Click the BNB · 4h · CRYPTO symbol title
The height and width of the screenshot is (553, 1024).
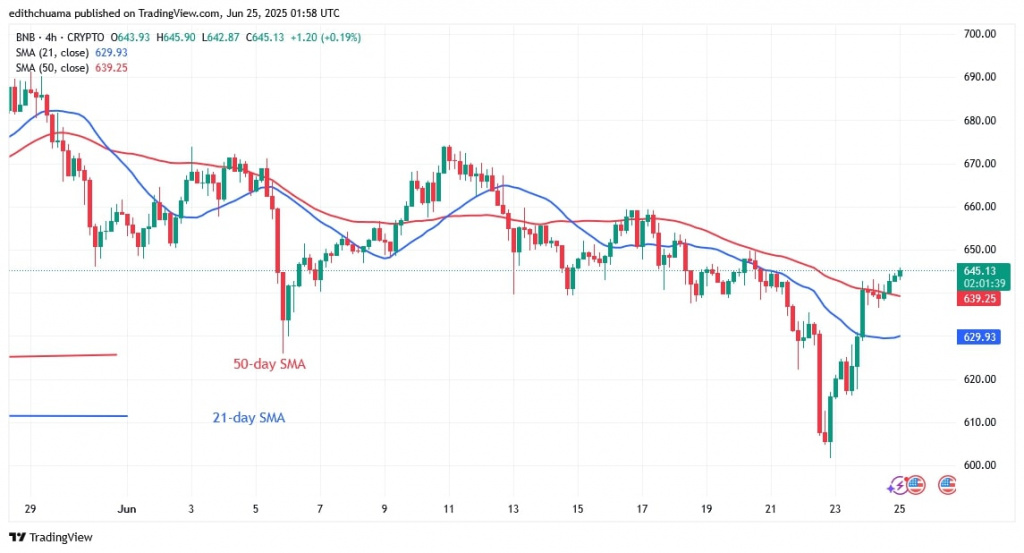pos(59,37)
